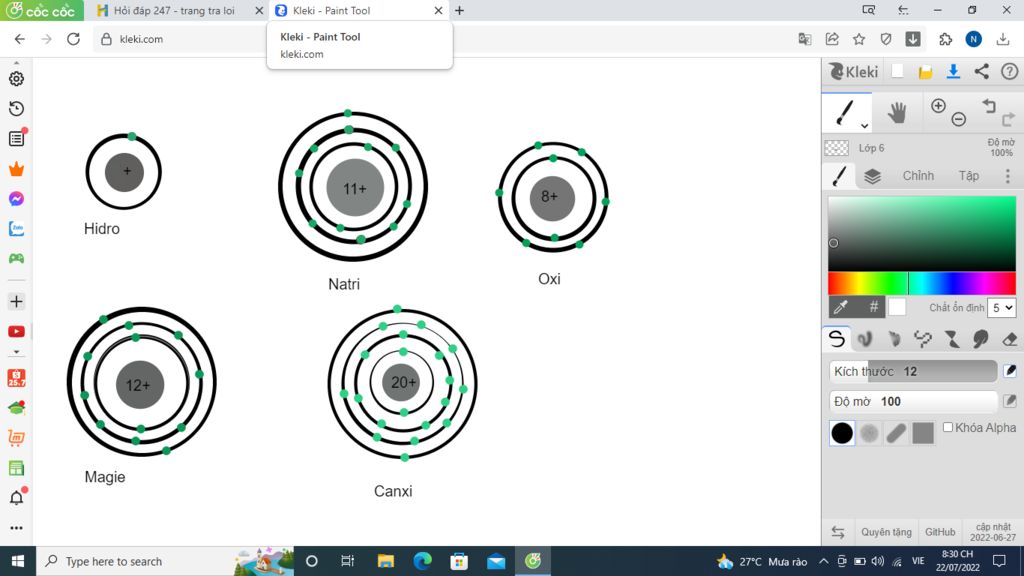Redo the last undone stroke
1024x576 pixels.
1008,120
